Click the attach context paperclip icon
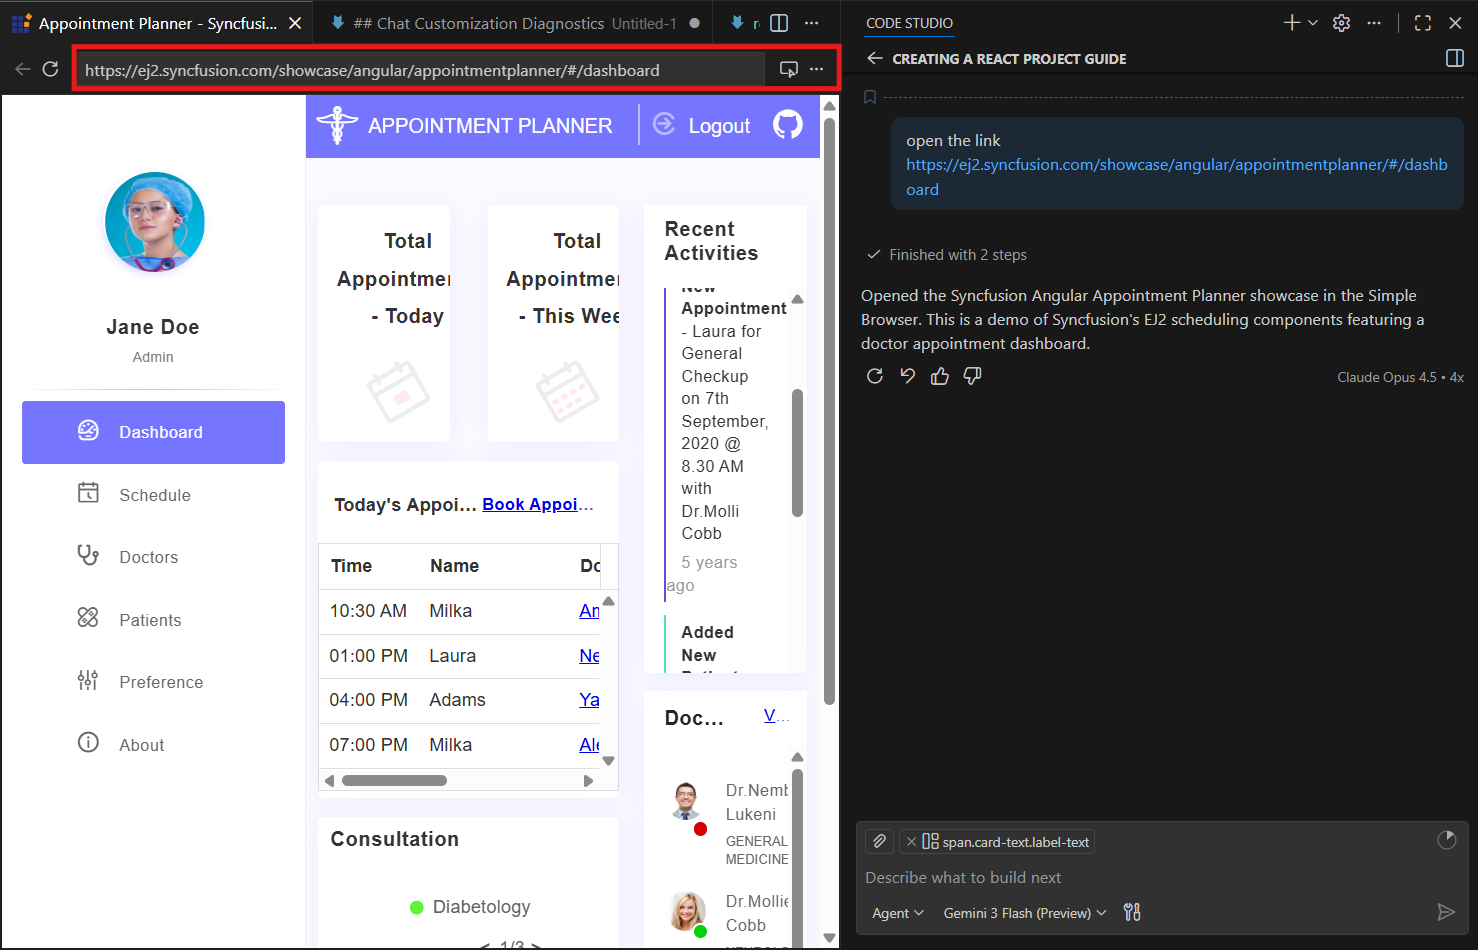This screenshot has width=1478, height=950. point(879,842)
